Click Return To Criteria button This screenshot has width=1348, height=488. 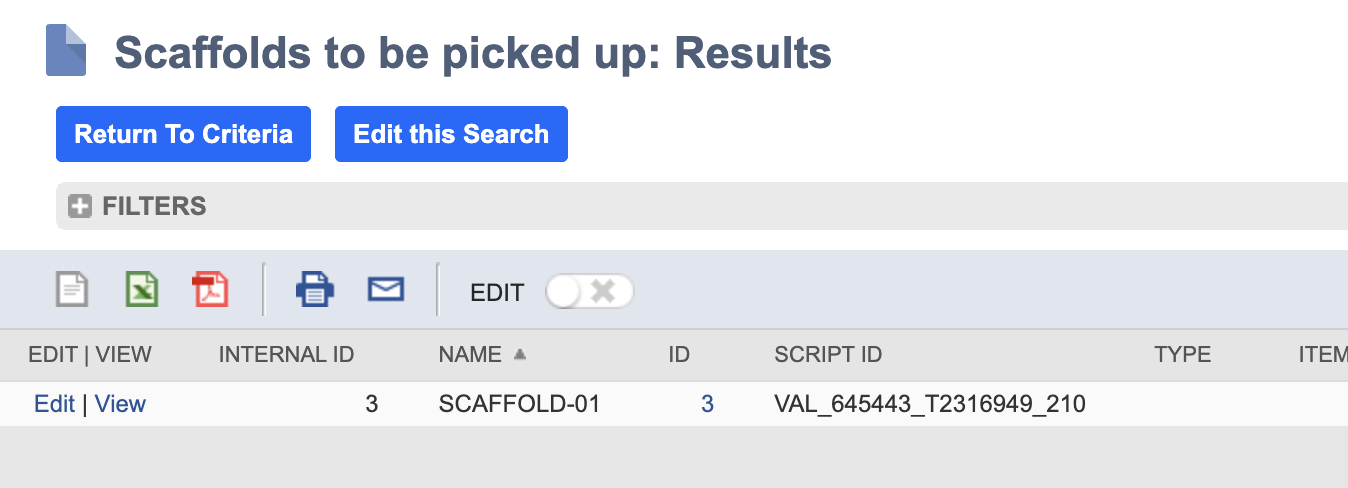[183, 134]
